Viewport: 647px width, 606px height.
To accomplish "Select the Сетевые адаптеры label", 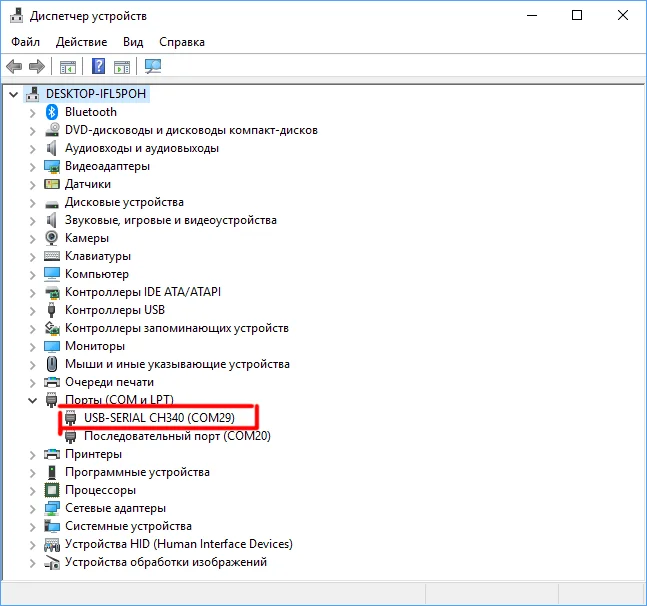I will coord(116,508).
